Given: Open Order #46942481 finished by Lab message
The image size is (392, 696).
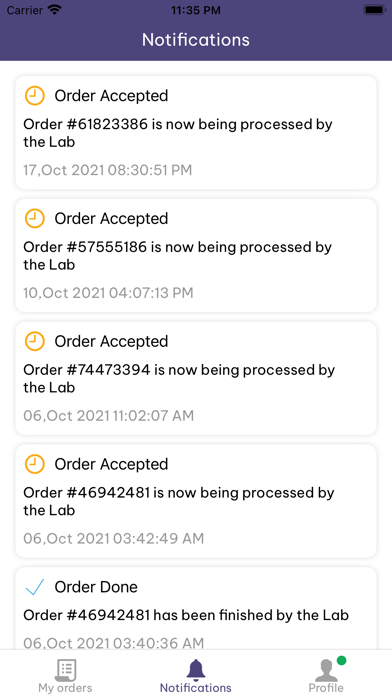Looking at the screenshot, I should [196, 608].
